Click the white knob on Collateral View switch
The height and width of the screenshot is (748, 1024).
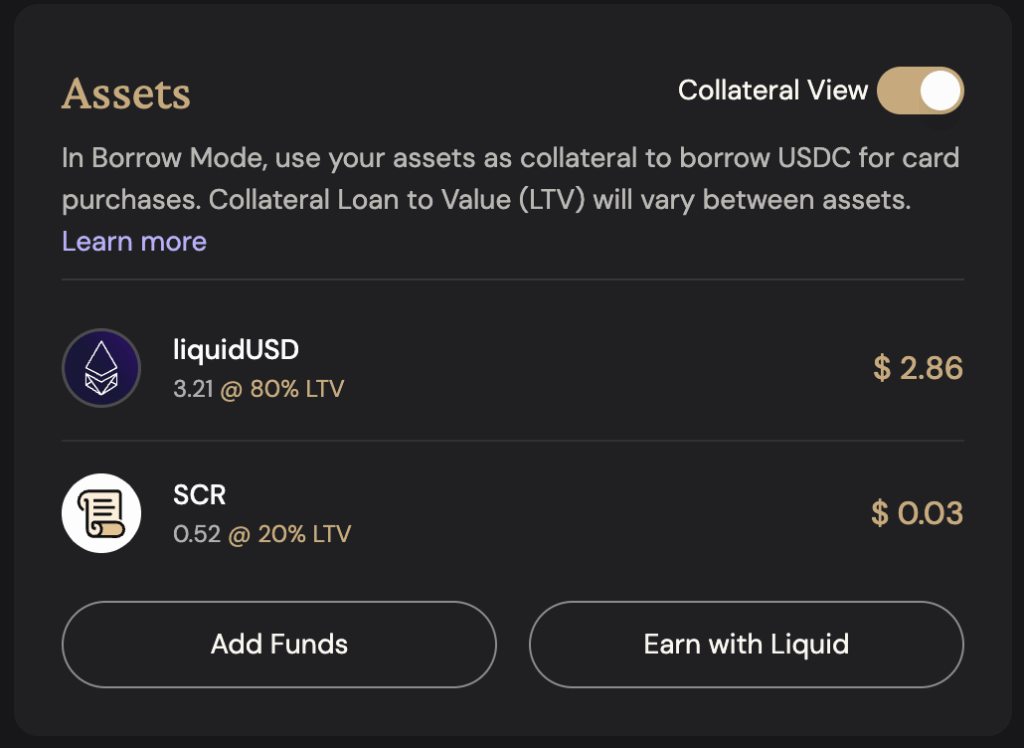940,91
